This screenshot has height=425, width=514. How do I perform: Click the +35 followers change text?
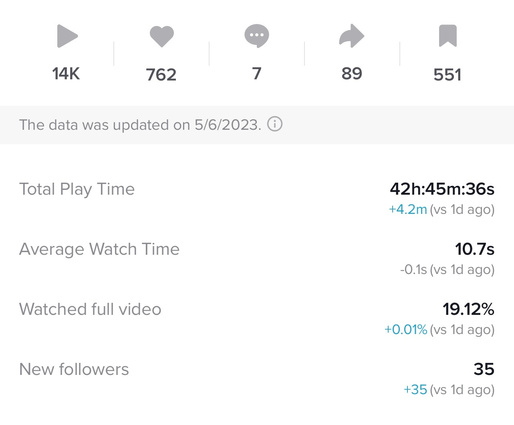pos(415,389)
